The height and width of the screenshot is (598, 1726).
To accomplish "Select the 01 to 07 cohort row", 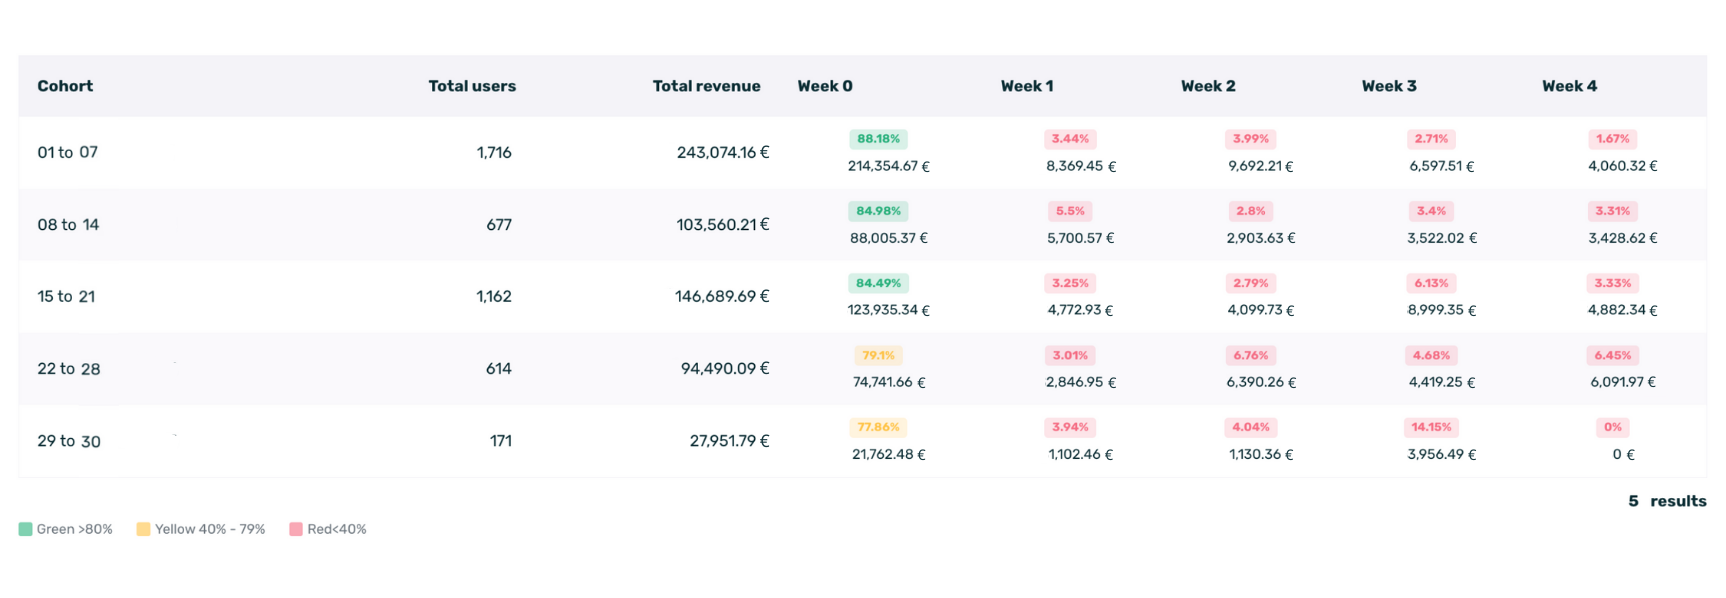I will pos(68,152).
